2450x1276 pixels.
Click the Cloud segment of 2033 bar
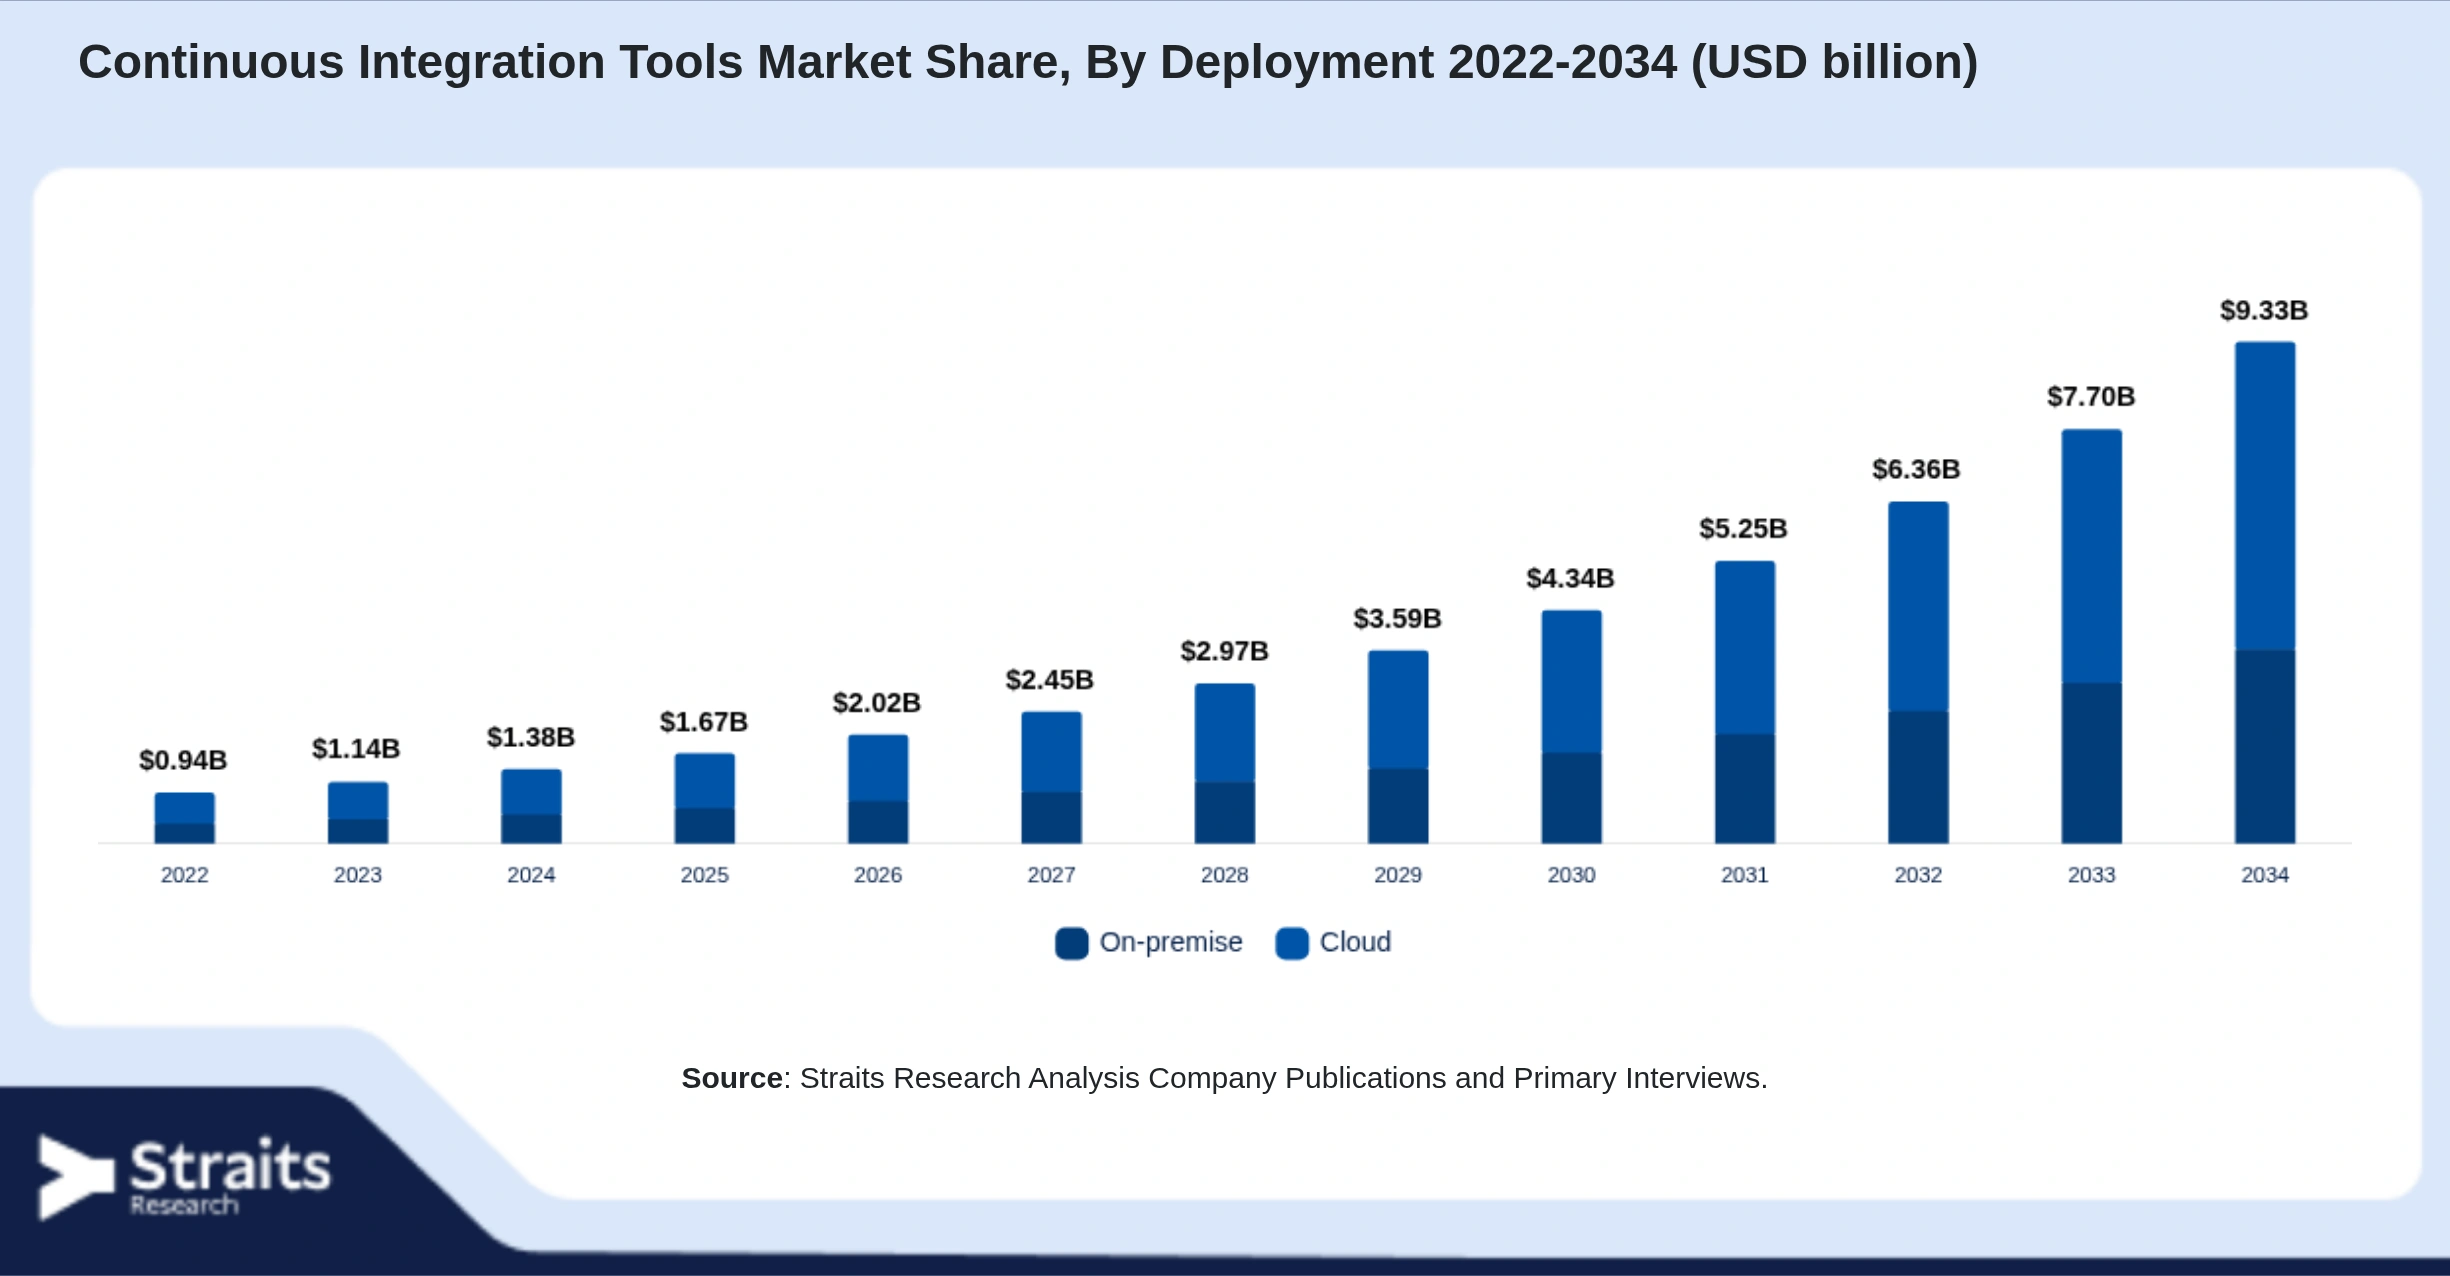(2091, 557)
